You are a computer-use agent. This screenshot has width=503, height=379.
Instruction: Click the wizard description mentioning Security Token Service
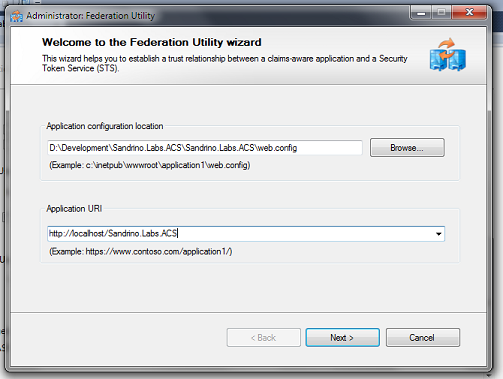[x=225, y=63]
